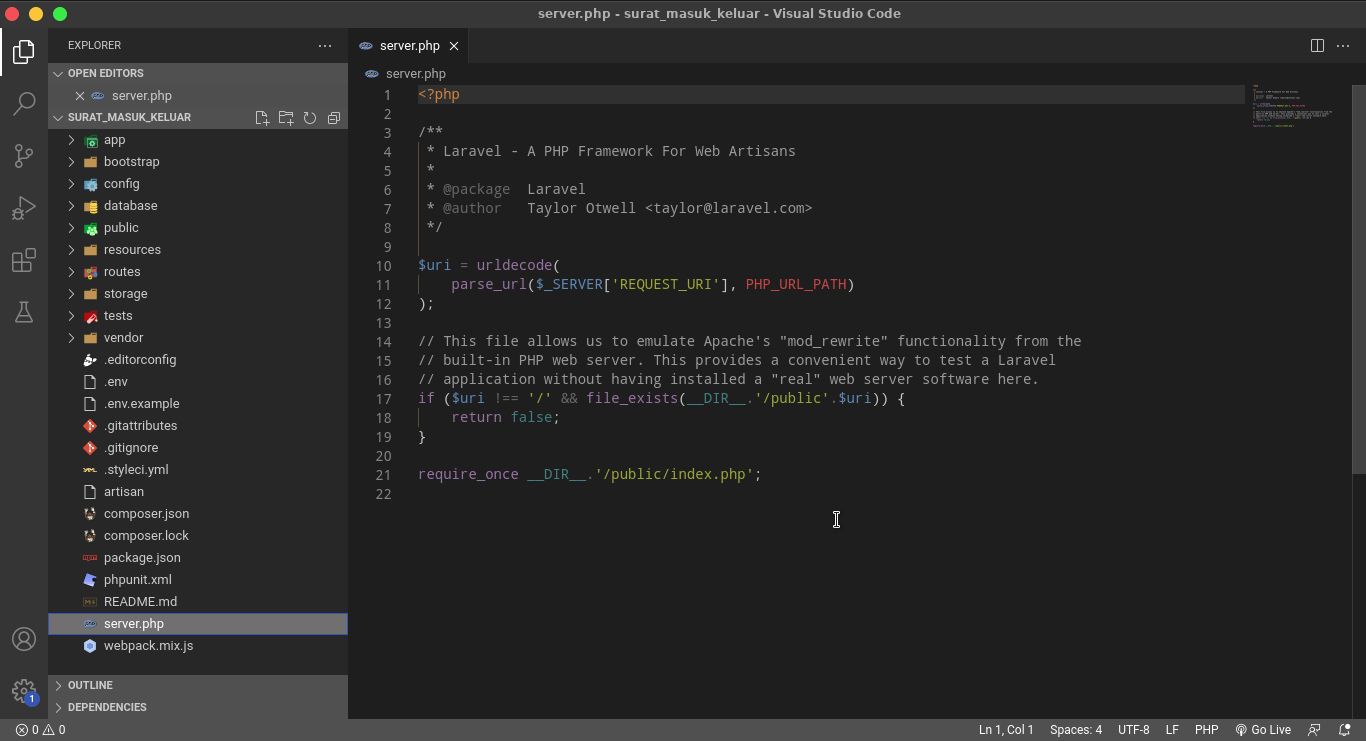Open .styleci.yml file
1366x741 pixels.
pyautogui.click(x=198, y=470)
